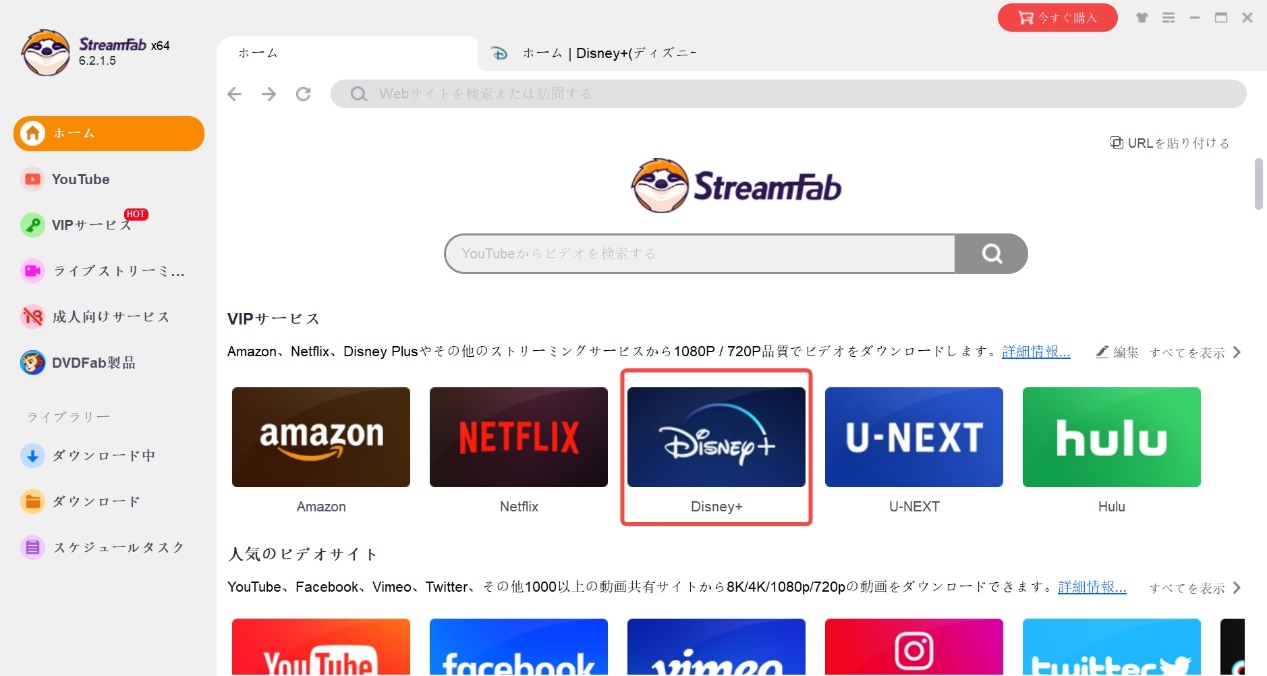Click the address bar search field

point(788,94)
